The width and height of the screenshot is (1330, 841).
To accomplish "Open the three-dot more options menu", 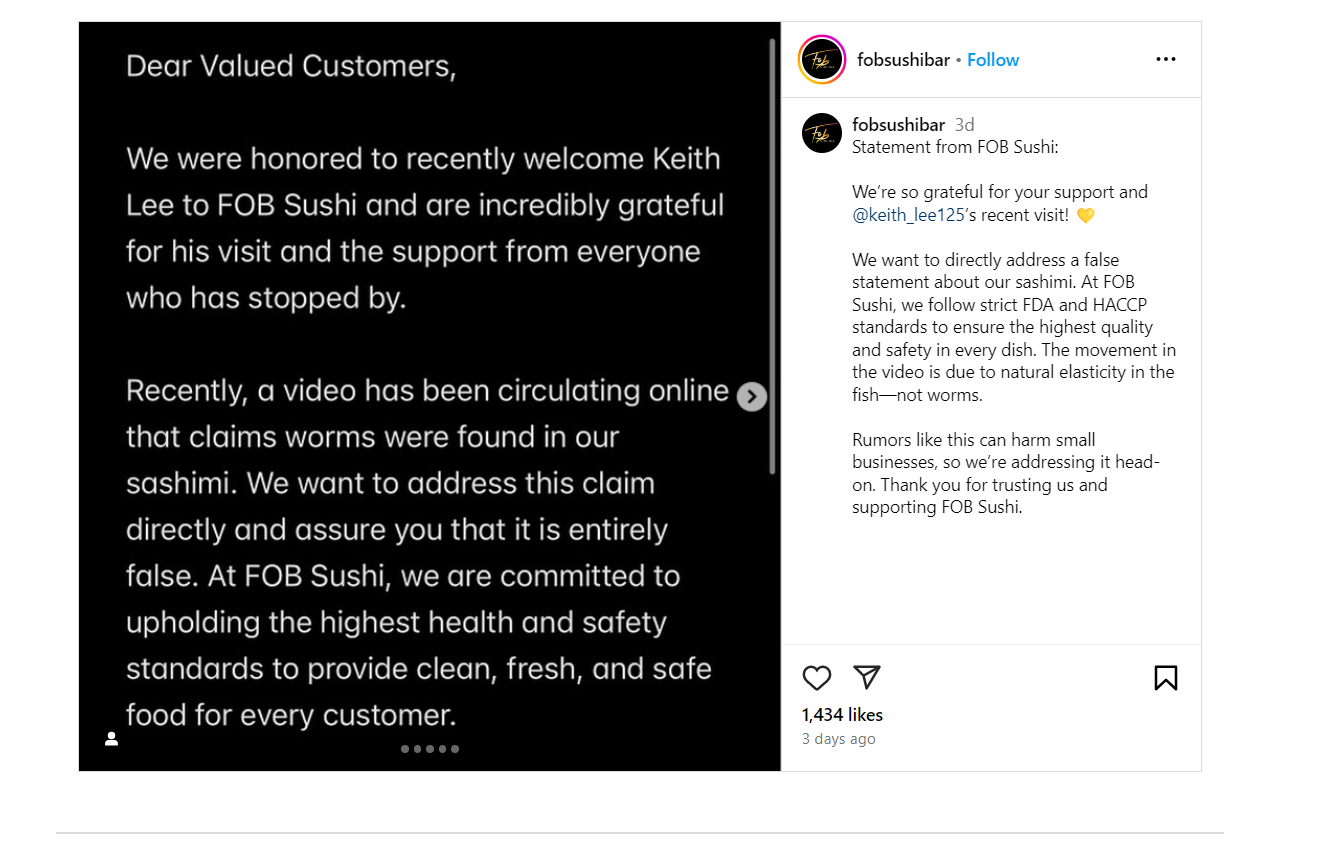I will pos(1165,60).
